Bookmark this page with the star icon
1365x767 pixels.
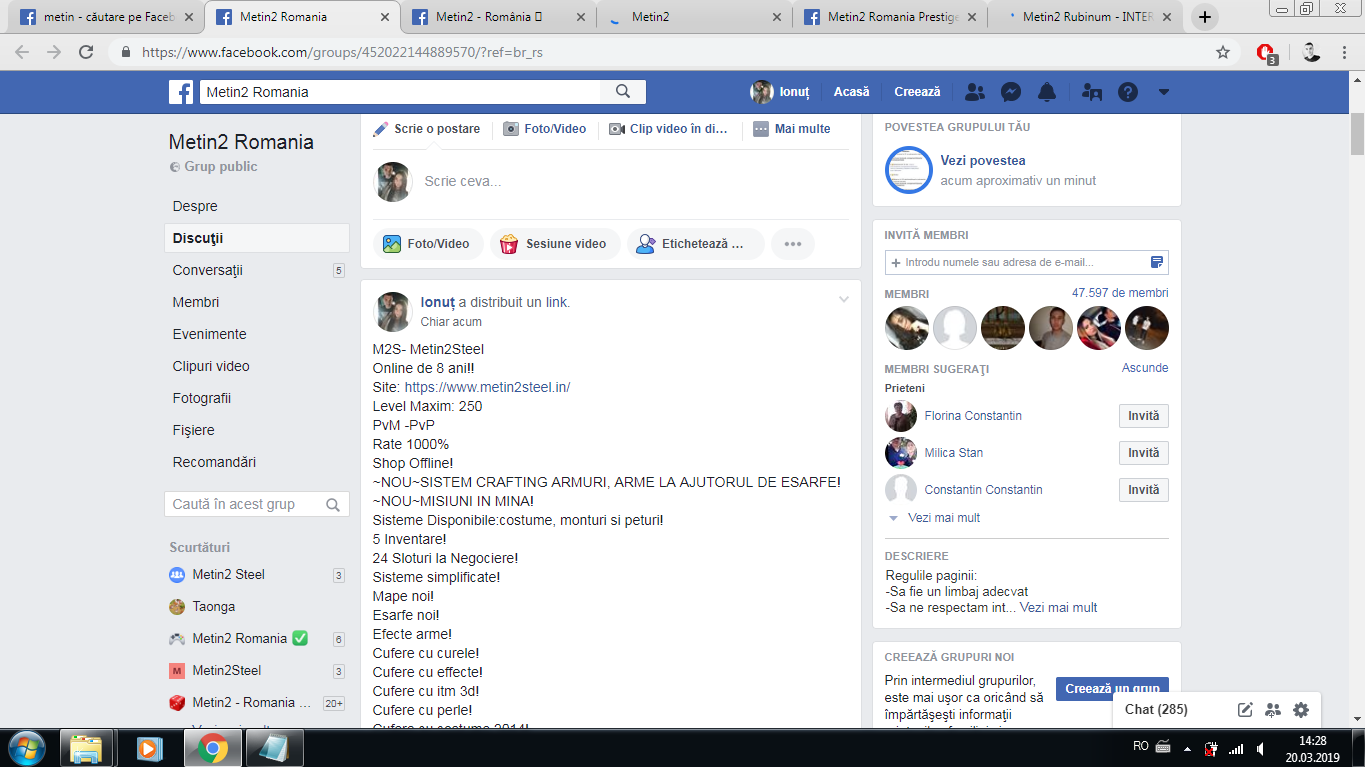[1223, 52]
